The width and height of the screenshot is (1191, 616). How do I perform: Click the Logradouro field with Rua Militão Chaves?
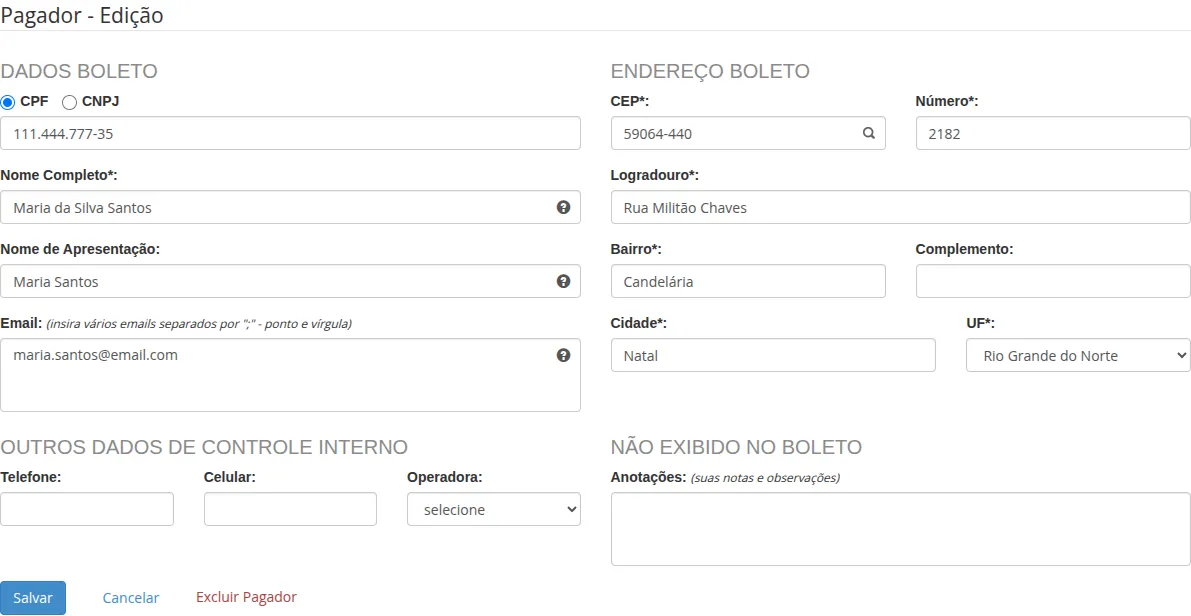(x=899, y=207)
